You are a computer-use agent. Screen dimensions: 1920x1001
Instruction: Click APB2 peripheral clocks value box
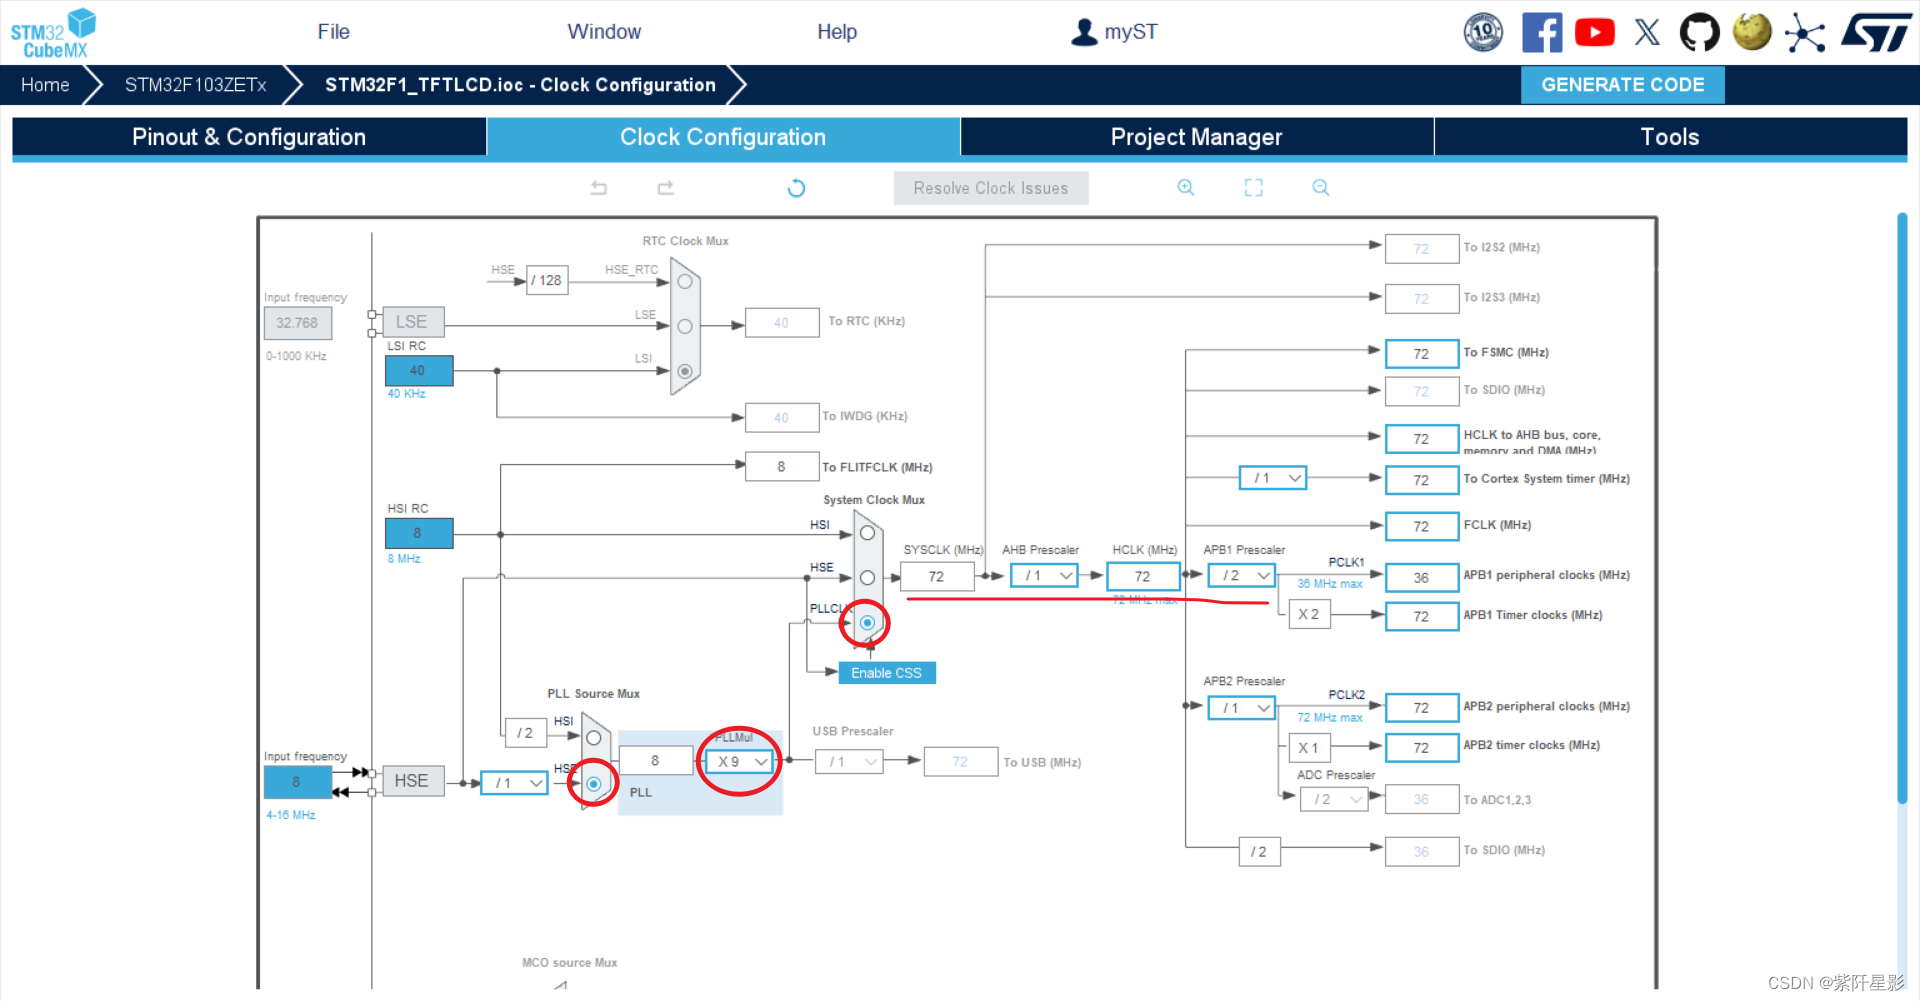(x=1421, y=708)
